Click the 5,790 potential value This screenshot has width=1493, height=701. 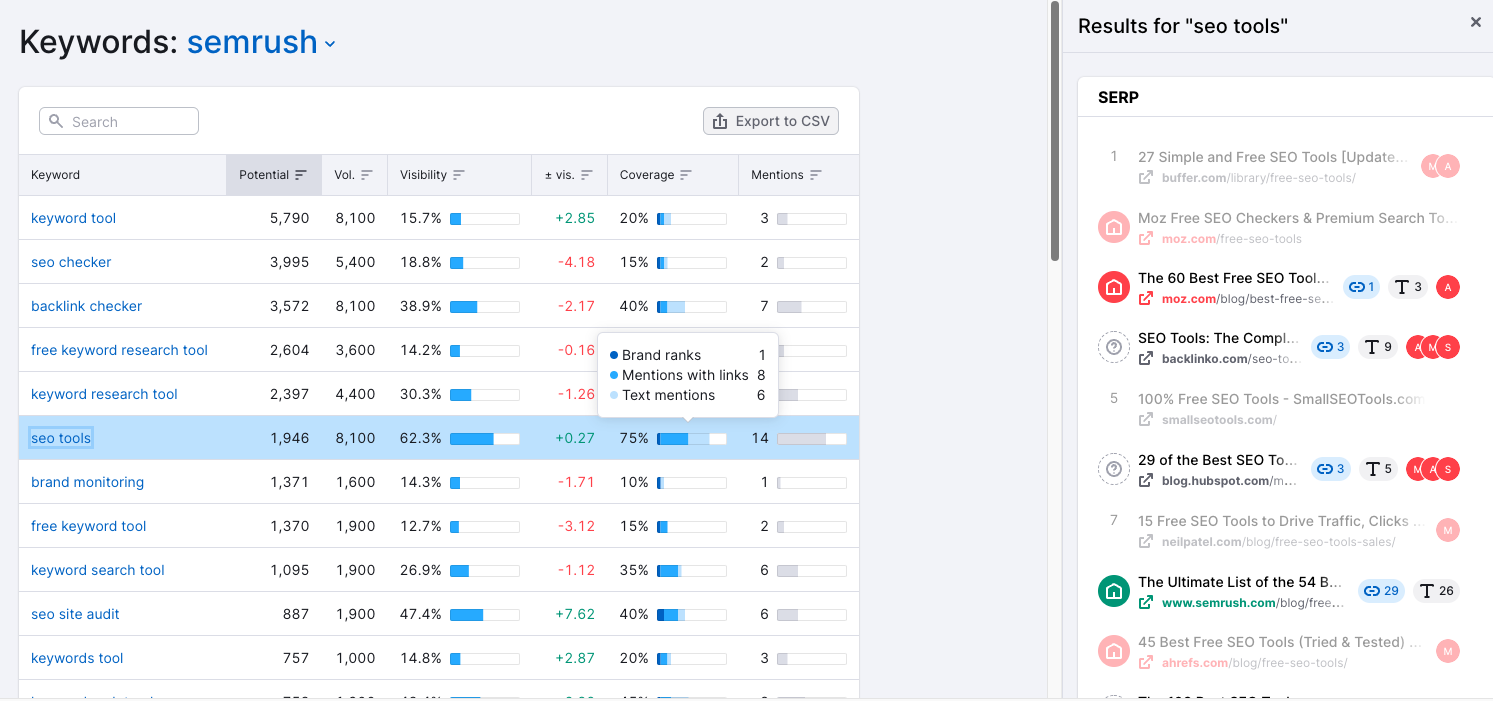pos(290,218)
